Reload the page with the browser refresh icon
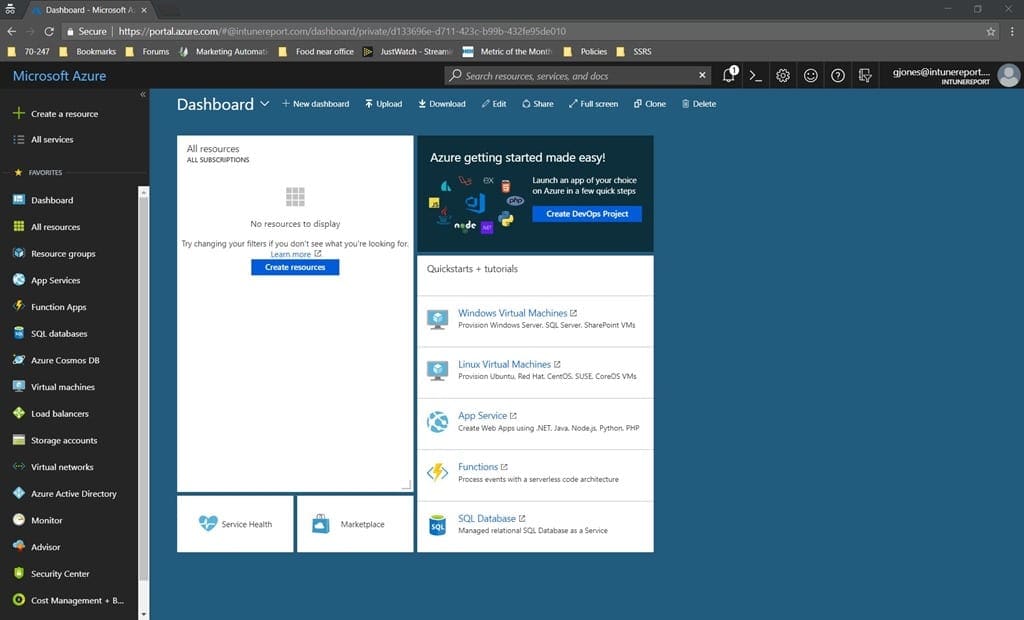This screenshot has width=1024, height=620. click(x=49, y=31)
